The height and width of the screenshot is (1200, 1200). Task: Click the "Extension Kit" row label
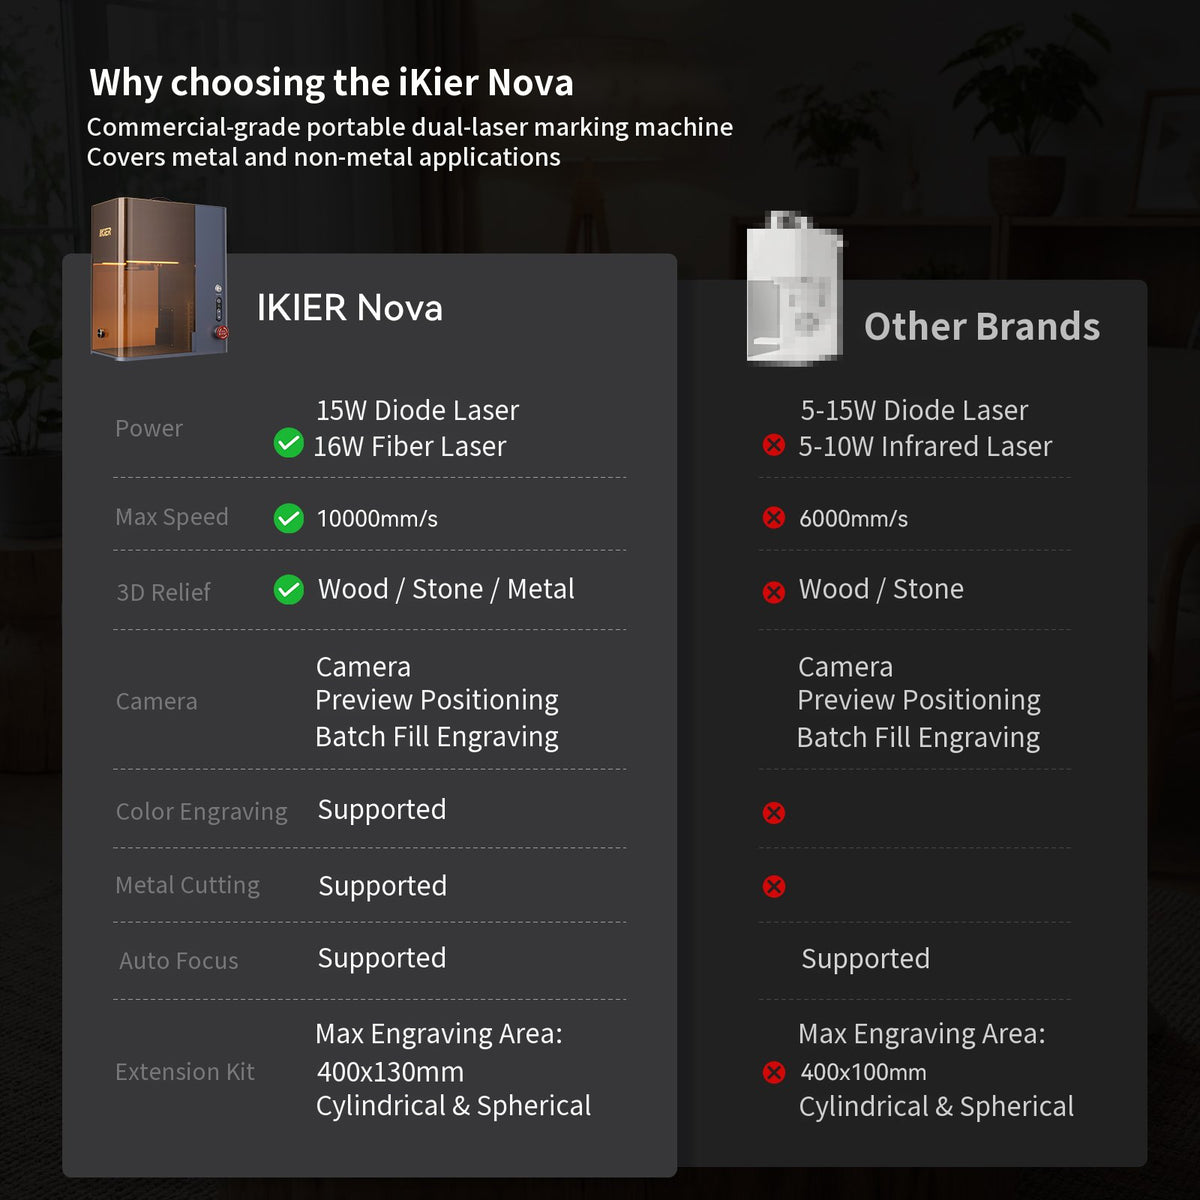[185, 1072]
